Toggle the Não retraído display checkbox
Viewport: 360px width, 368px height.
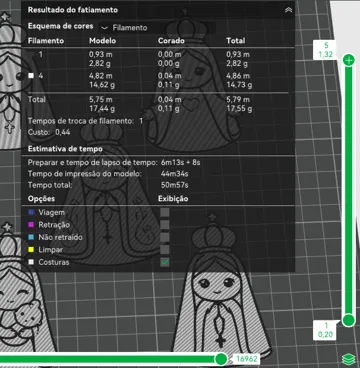coord(165,237)
